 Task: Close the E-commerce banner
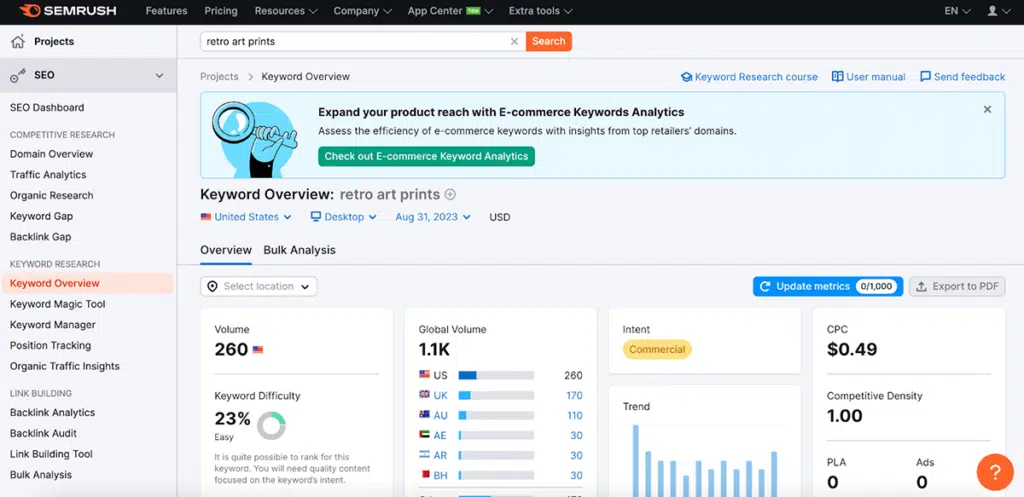click(x=987, y=110)
